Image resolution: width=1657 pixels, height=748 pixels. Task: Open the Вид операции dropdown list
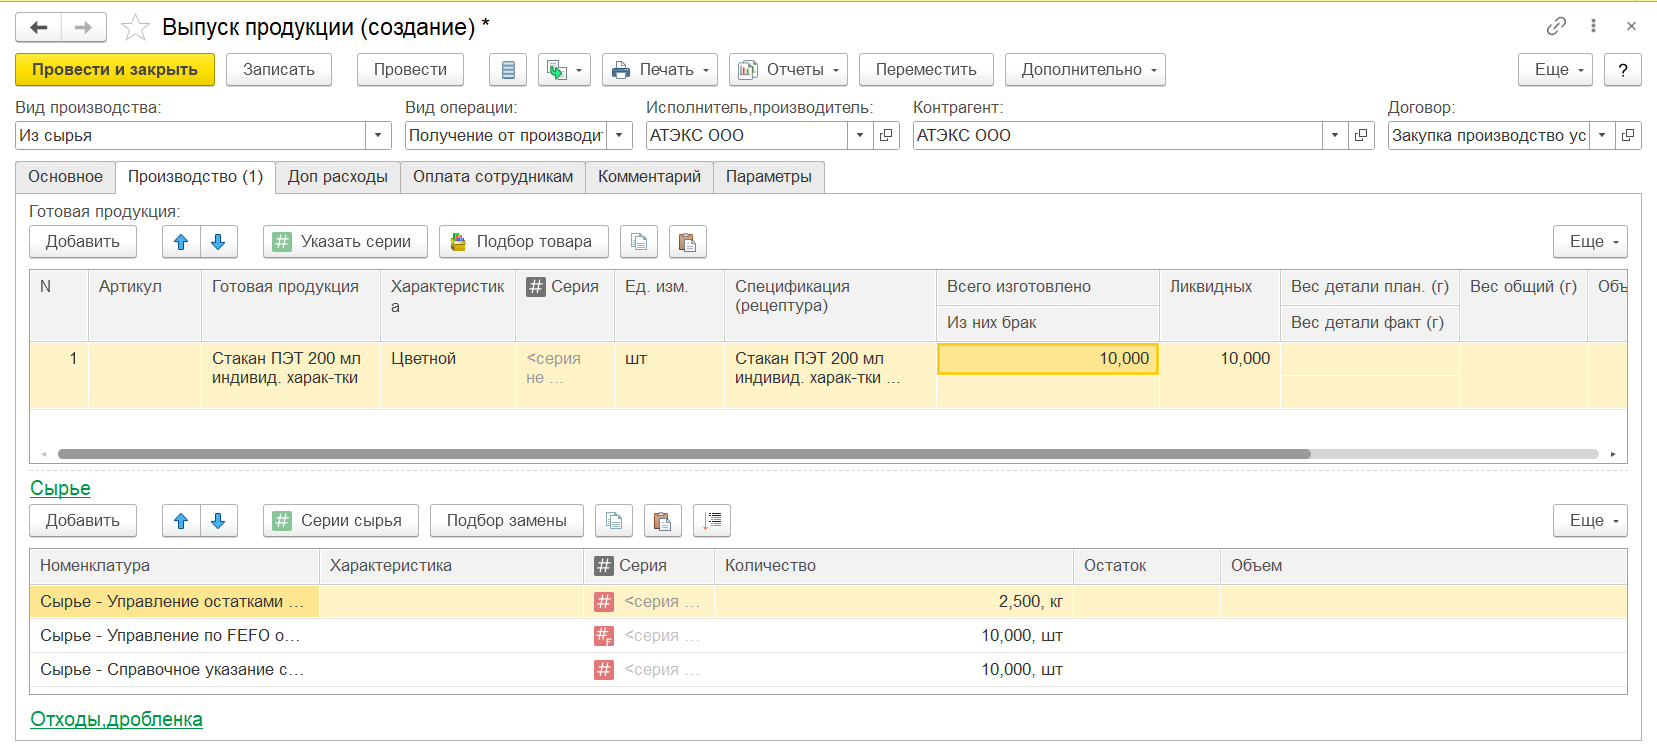[620, 136]
